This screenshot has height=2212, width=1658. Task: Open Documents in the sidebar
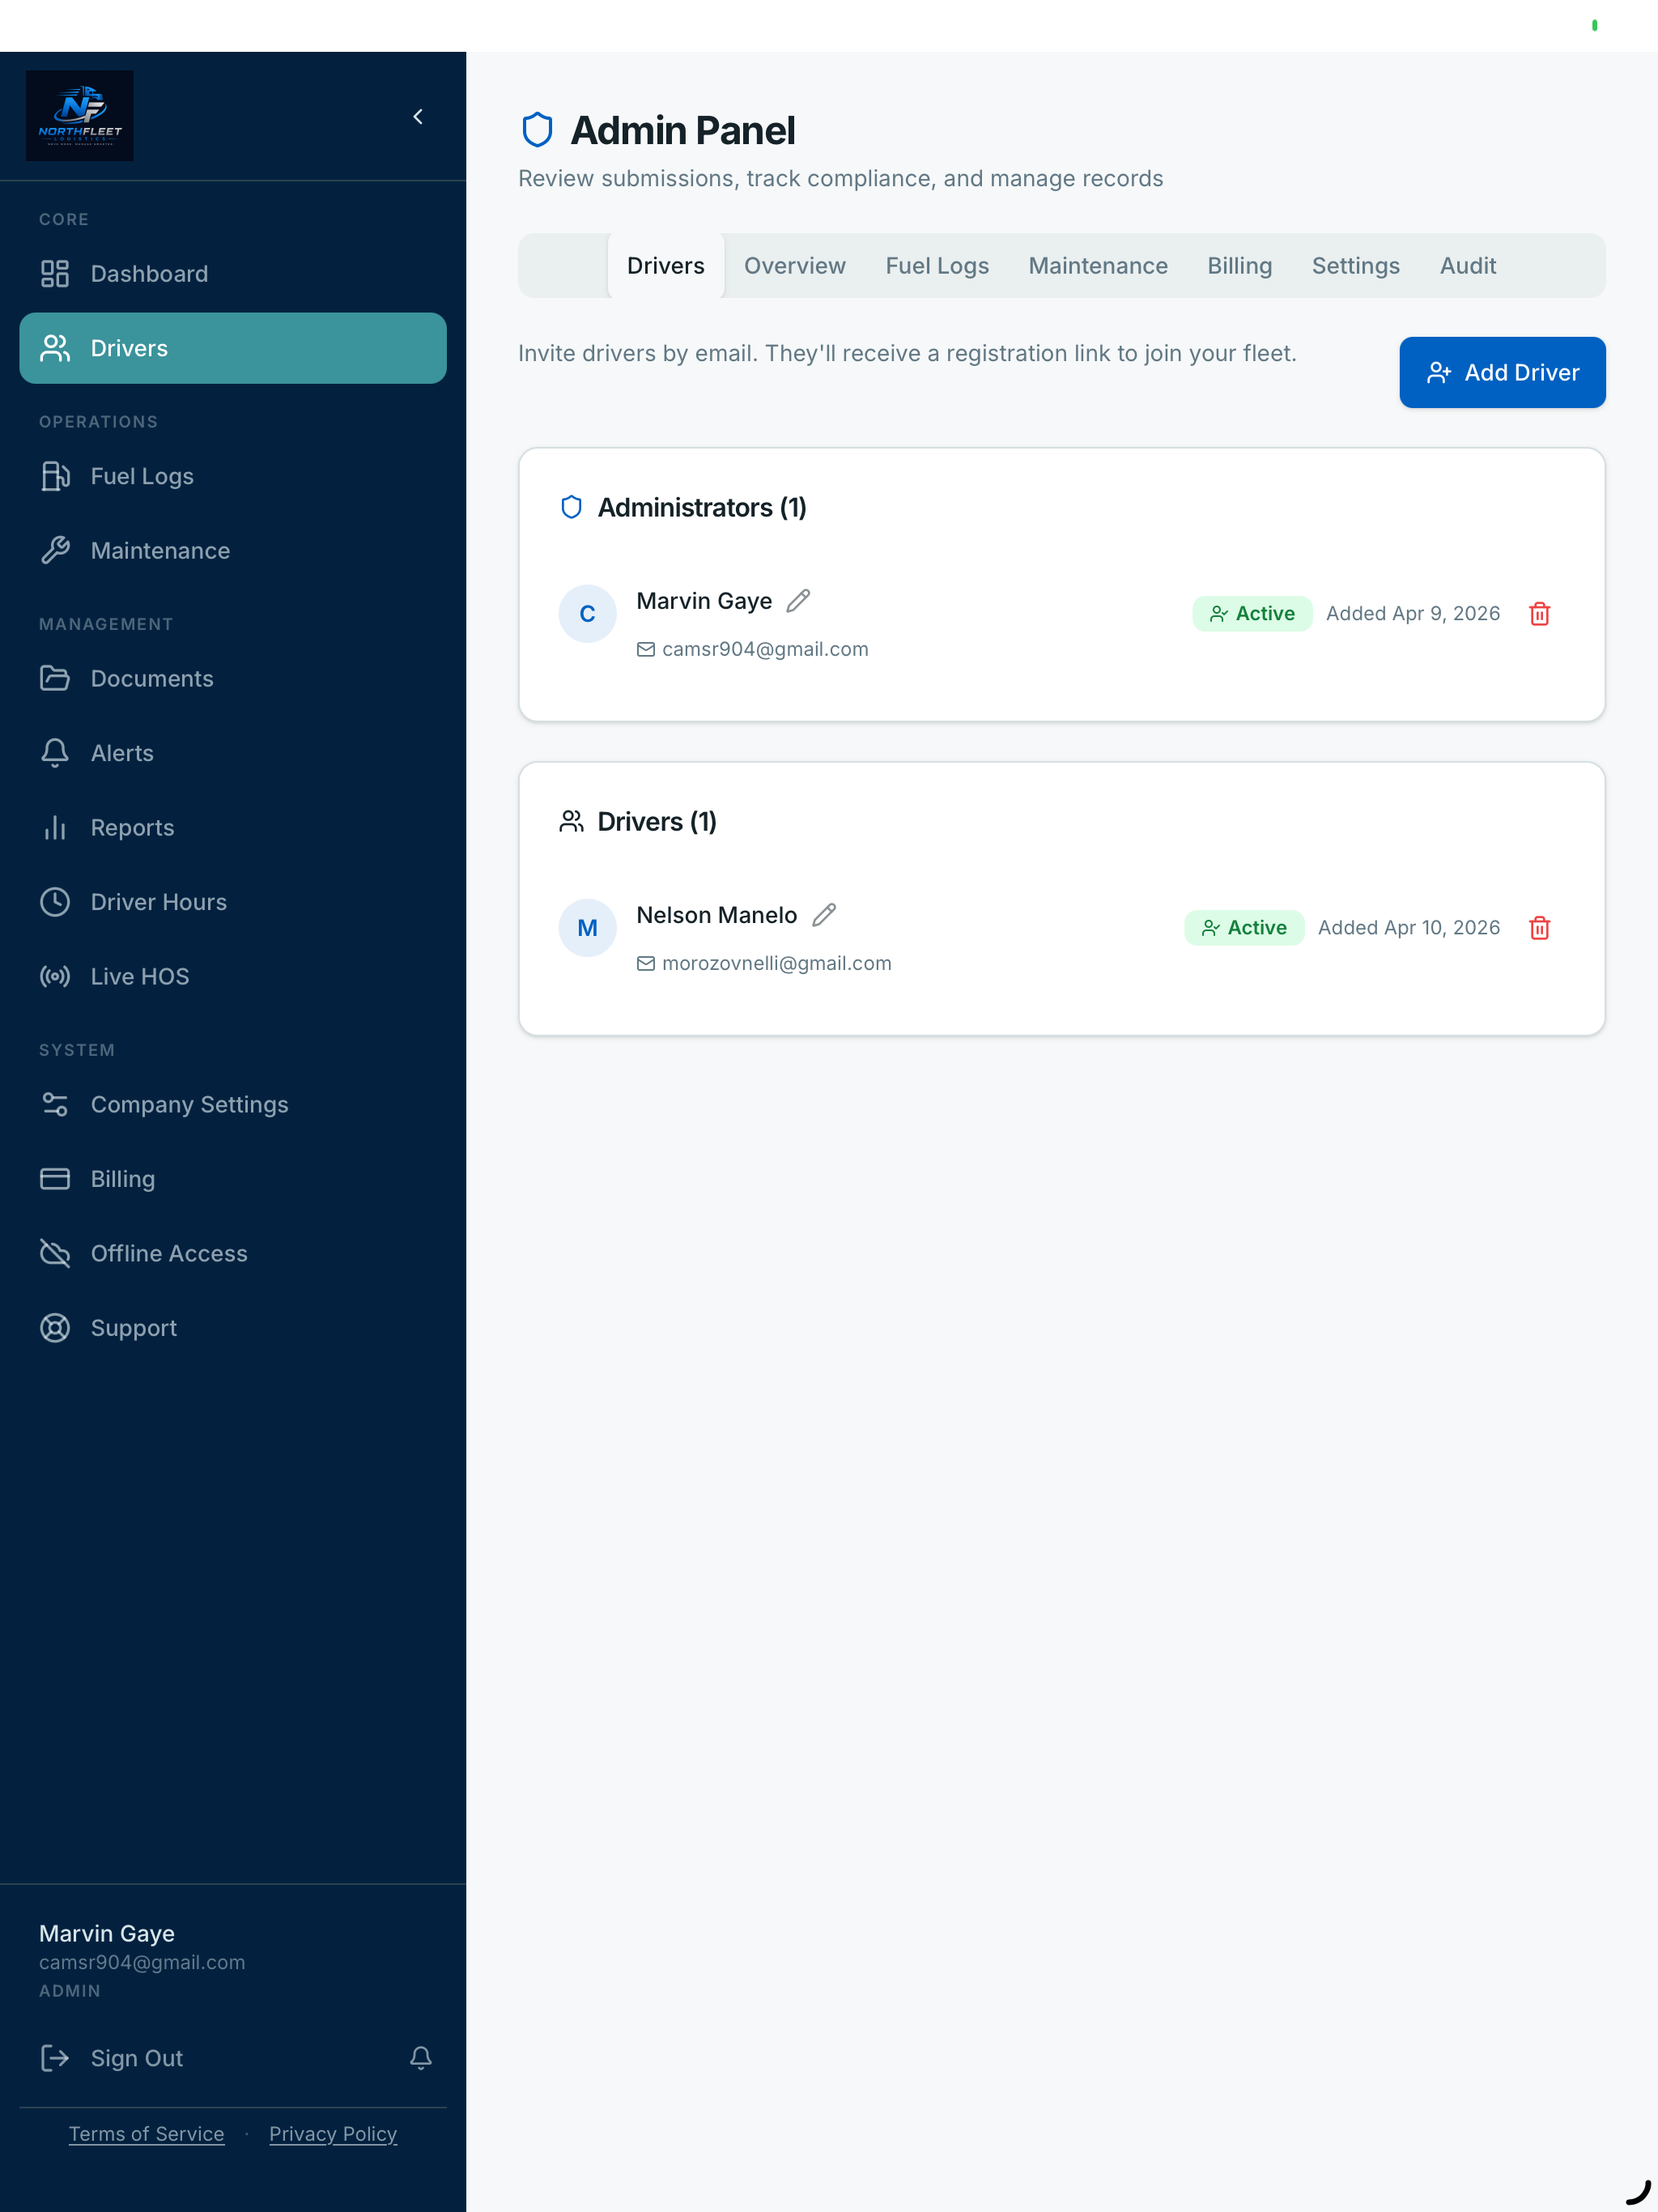pyautogui.click(x=233, y=679)
